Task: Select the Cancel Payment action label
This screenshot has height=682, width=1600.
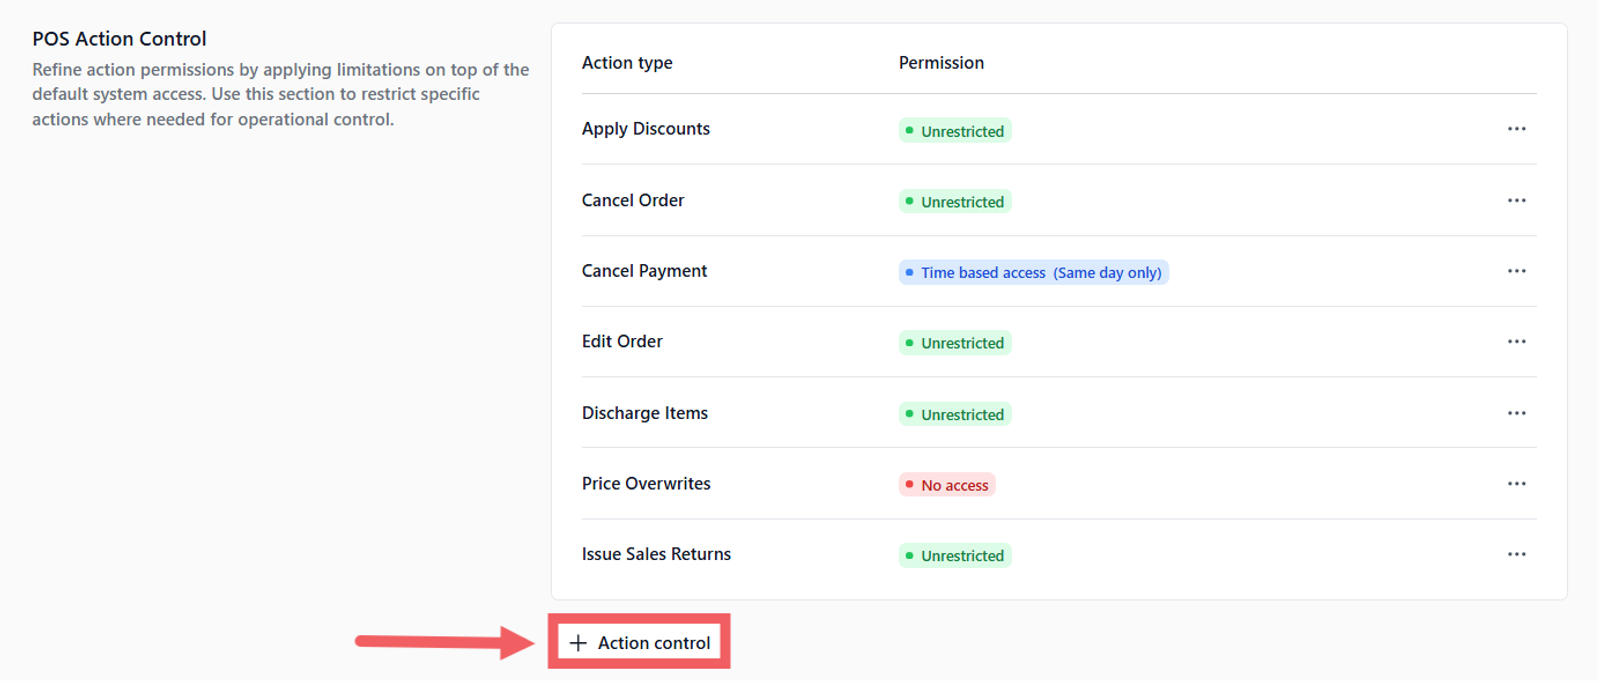Action: [x=644, y=271]
